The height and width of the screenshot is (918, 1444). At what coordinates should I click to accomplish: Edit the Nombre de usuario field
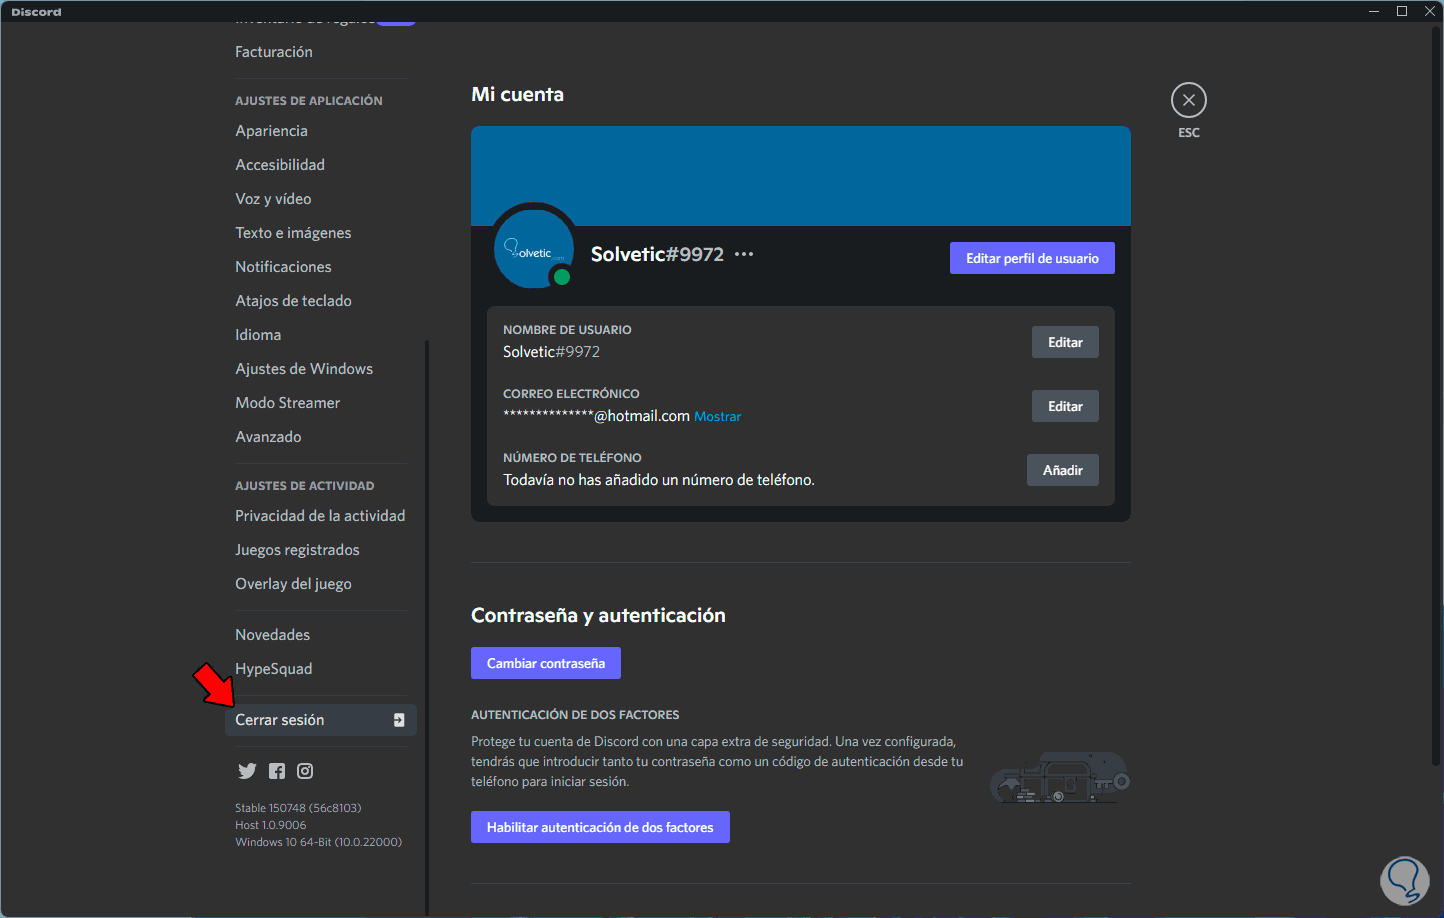coord(1065,342)
